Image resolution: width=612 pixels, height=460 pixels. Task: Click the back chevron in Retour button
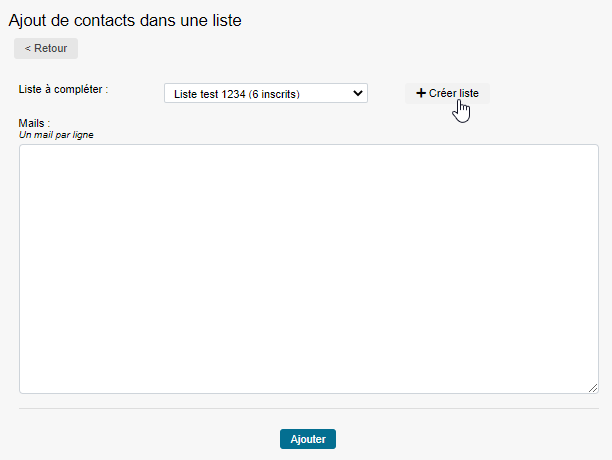click(28, 48)
